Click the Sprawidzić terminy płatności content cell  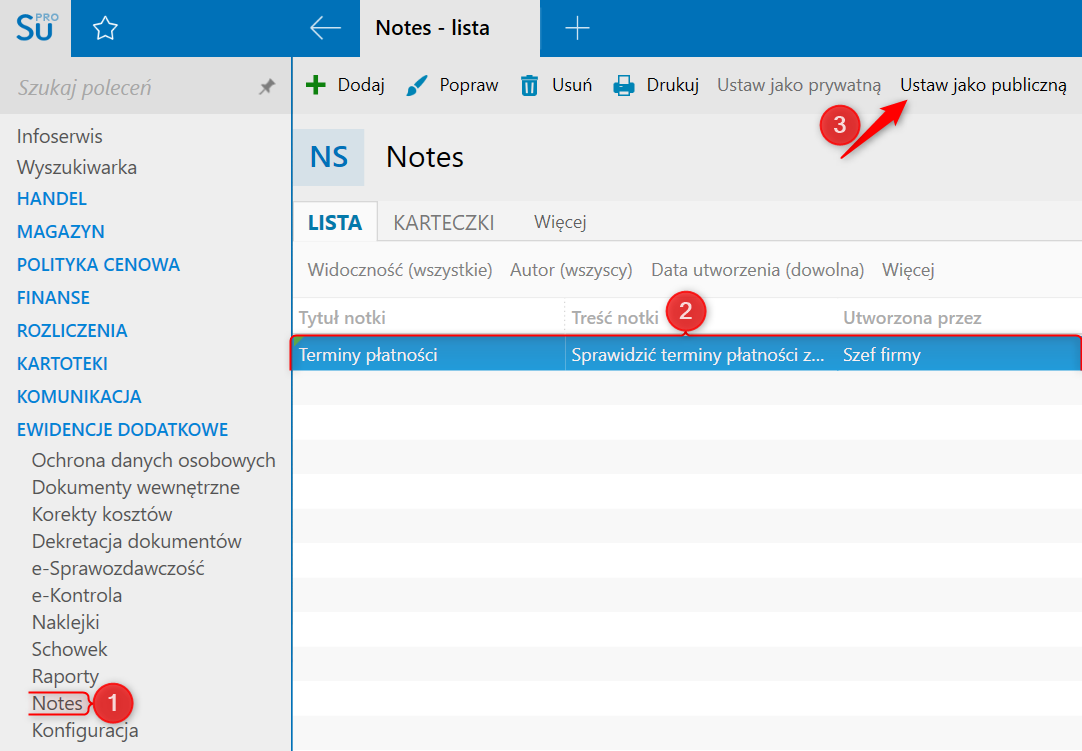[x=702, y=355]
